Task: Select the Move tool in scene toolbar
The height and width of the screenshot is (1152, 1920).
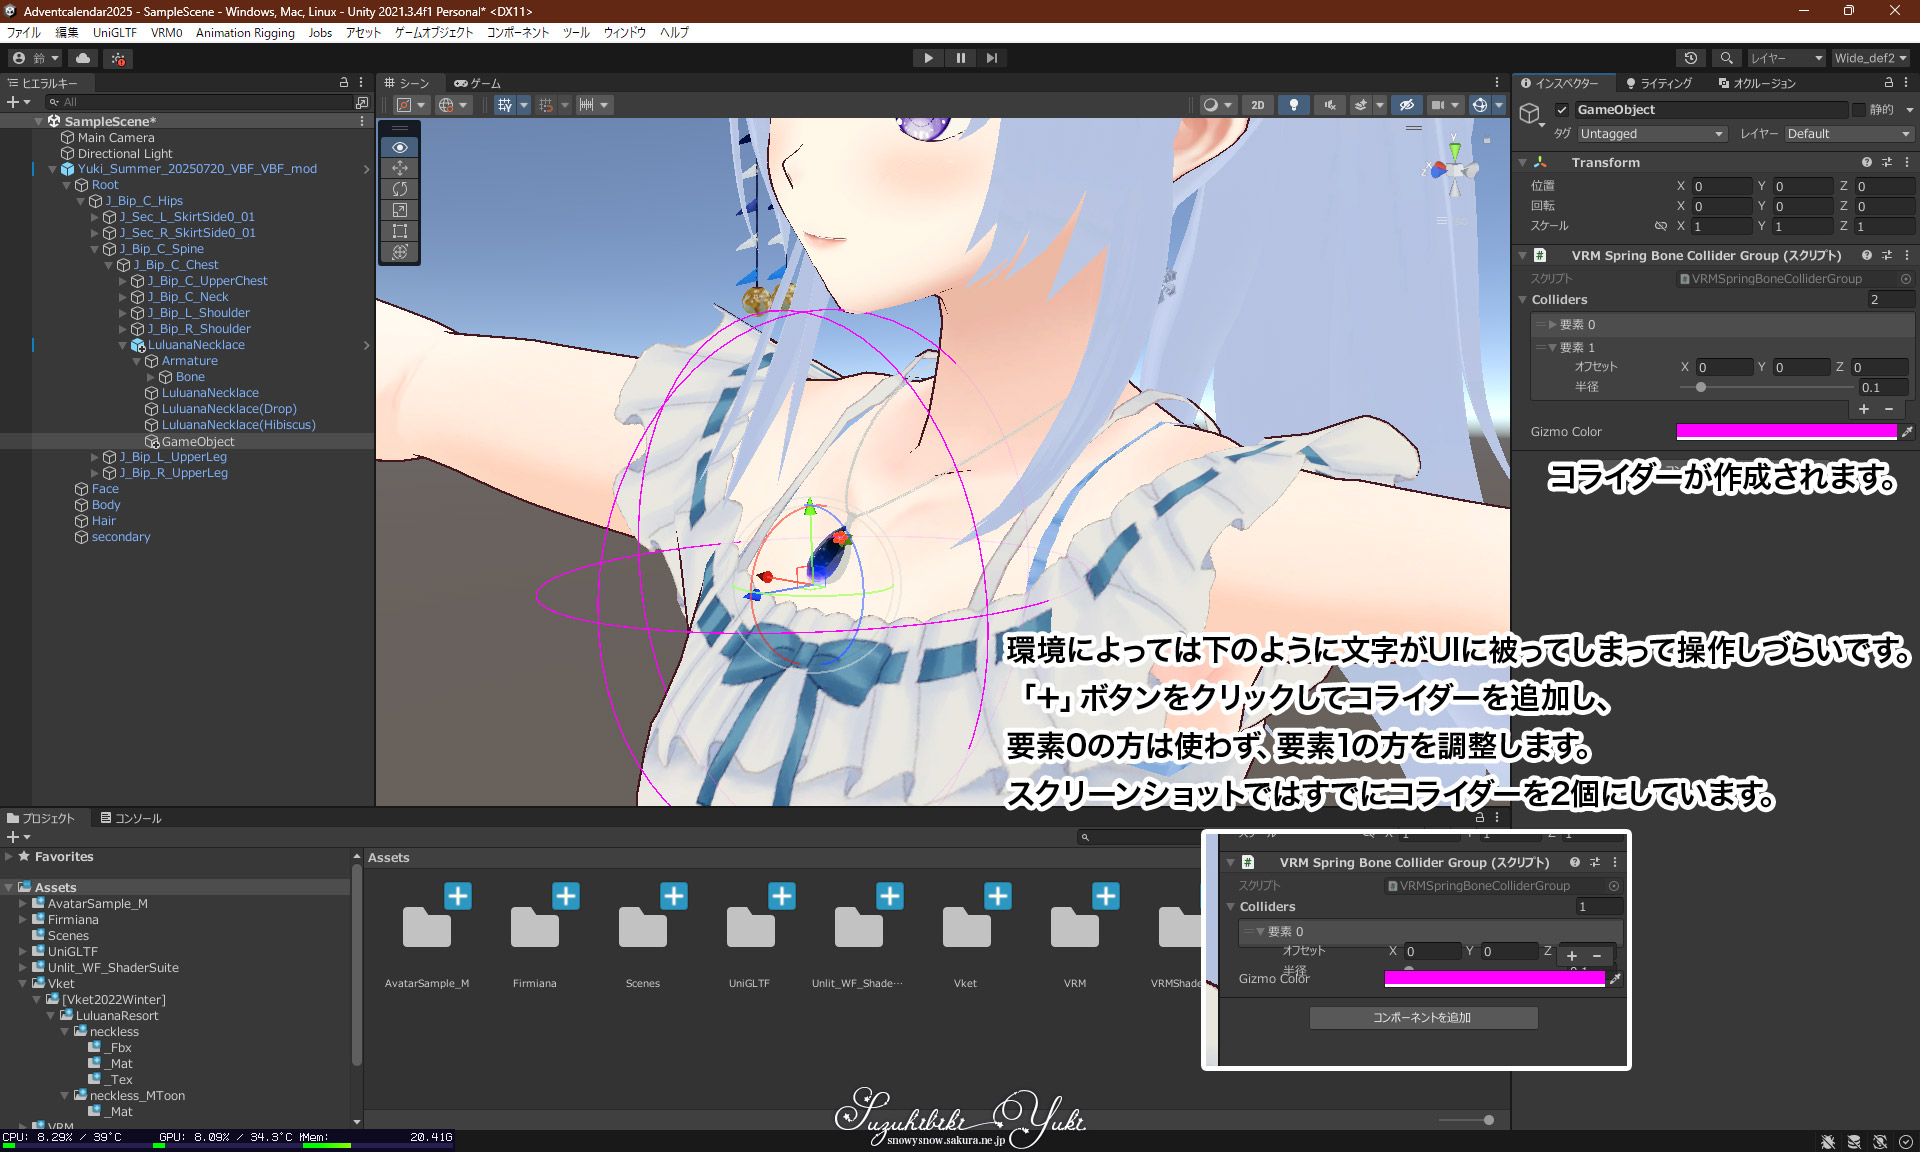Action: (400, 168)
